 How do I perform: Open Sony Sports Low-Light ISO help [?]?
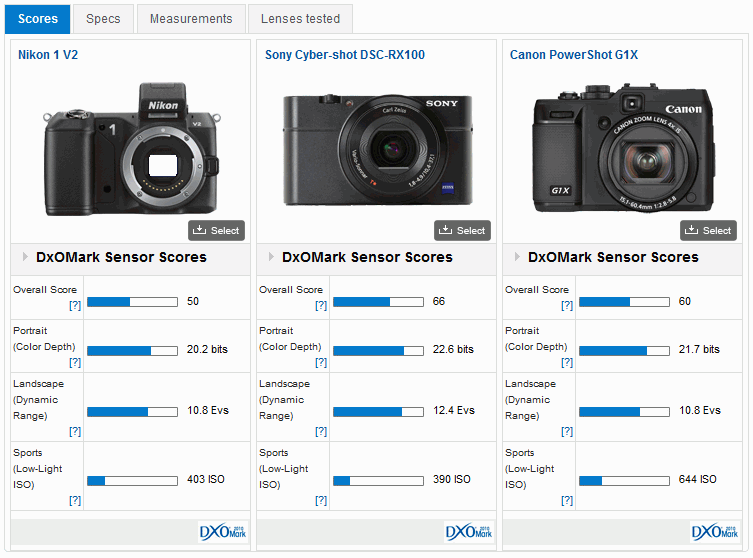pyautogui.click(x=321, y=501)
